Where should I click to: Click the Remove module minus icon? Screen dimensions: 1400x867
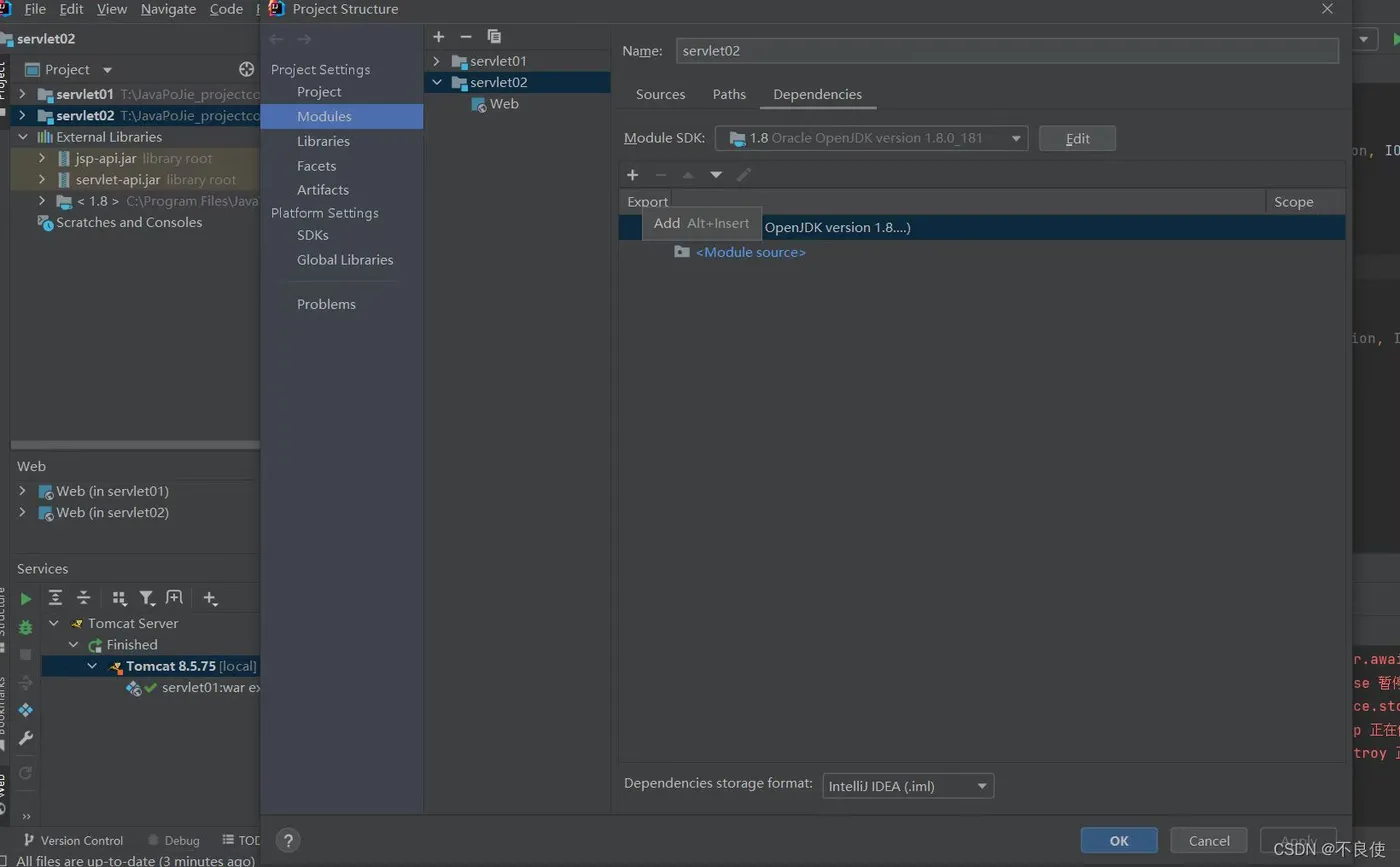(x=466, y=36)
